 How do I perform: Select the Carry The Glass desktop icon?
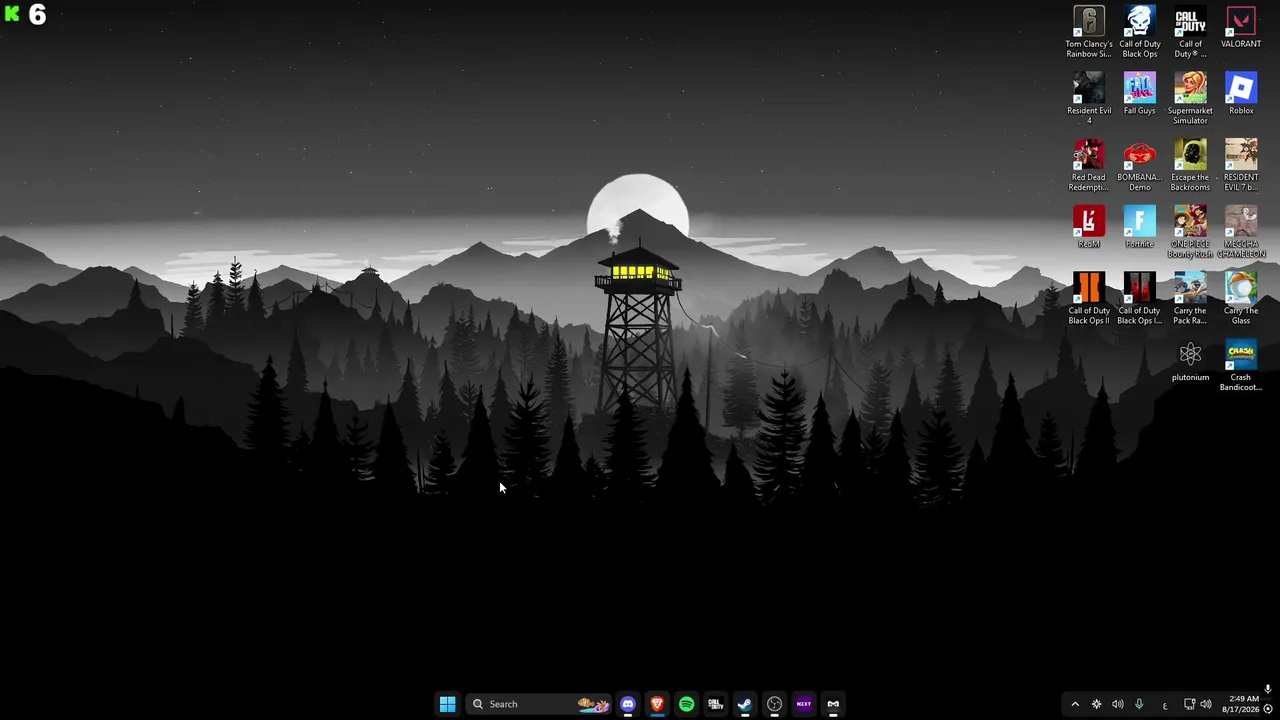(x=1241, y=298)
